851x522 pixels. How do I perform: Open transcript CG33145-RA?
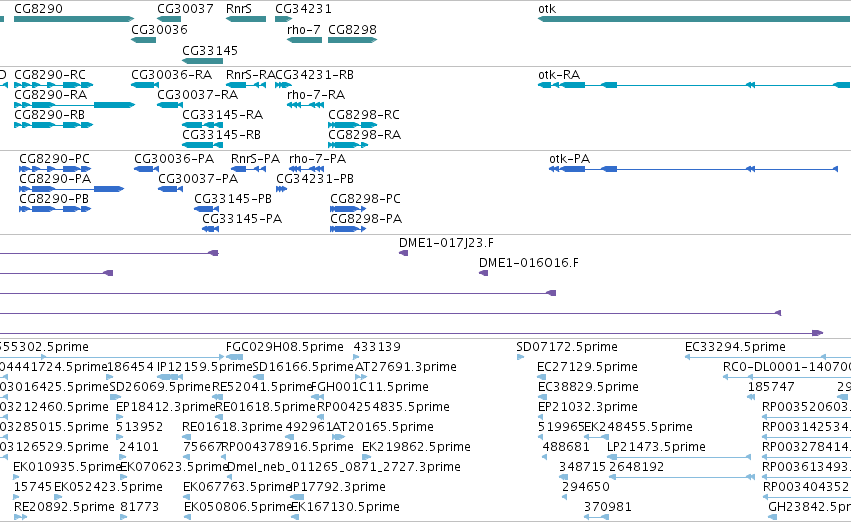click(x=223, y=114)
